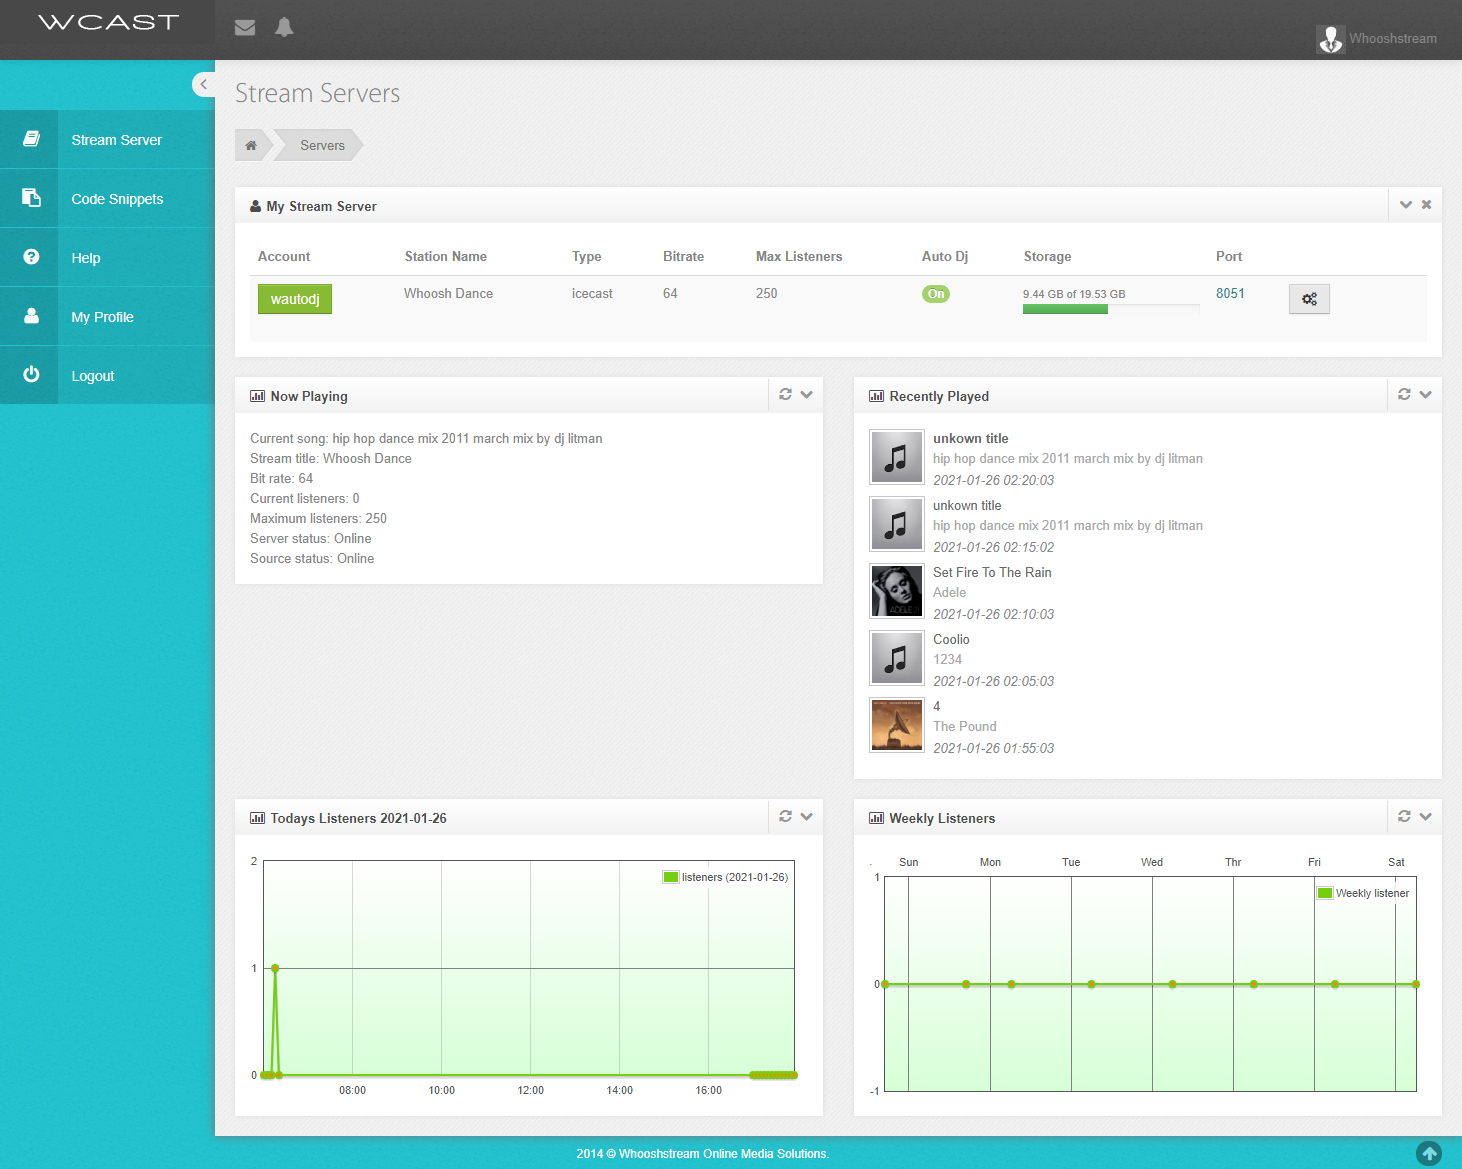Click the Stream Server book icon
The image size is (1462, 1169).
(x=31, y=139)
